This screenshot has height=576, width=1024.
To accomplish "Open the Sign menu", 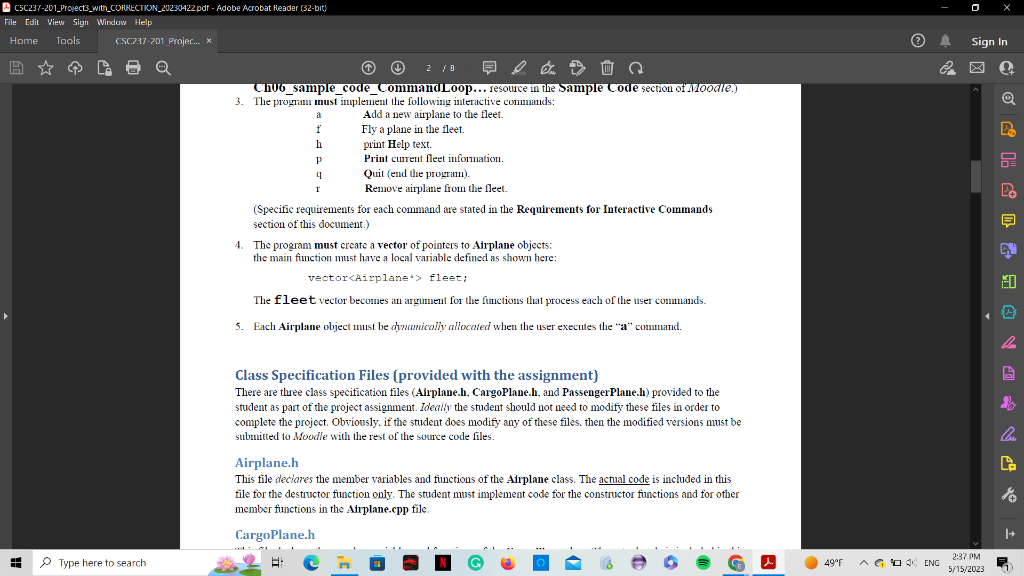I will pos(80,22).
